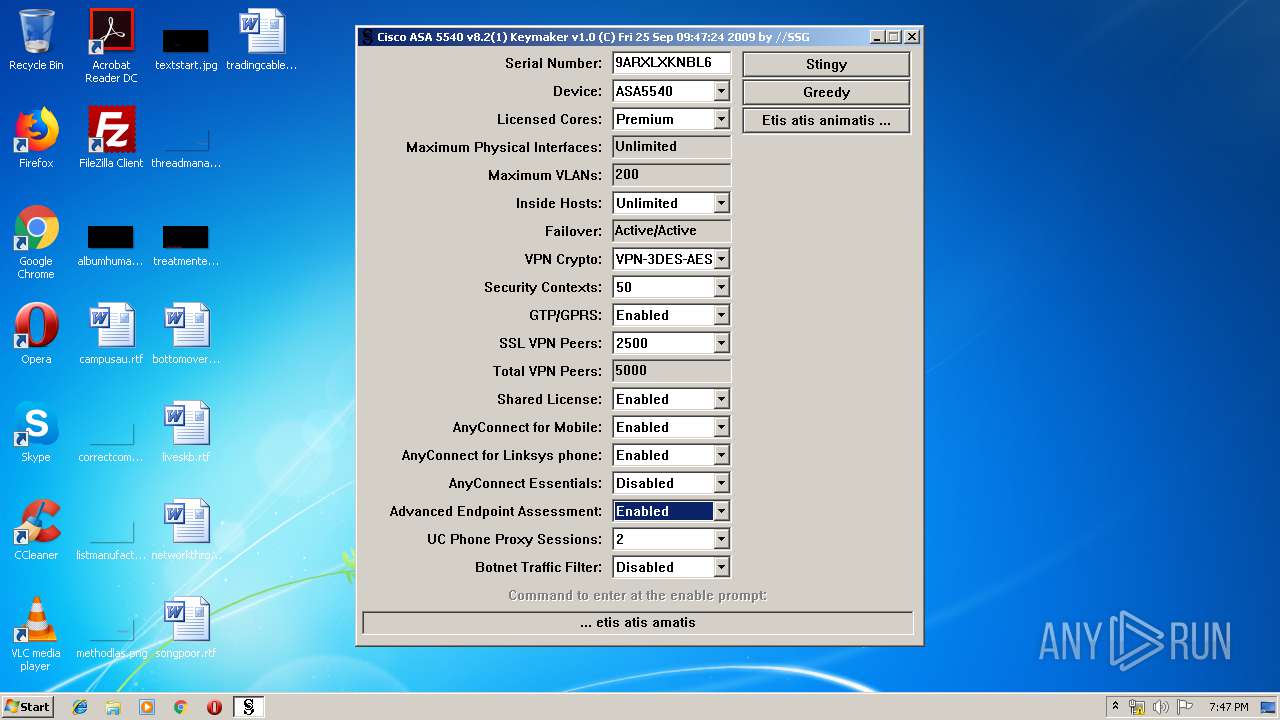Expand UC Phone Proxy Sessions dropdown
The image size is (1280, 720).
coord(722,539)
